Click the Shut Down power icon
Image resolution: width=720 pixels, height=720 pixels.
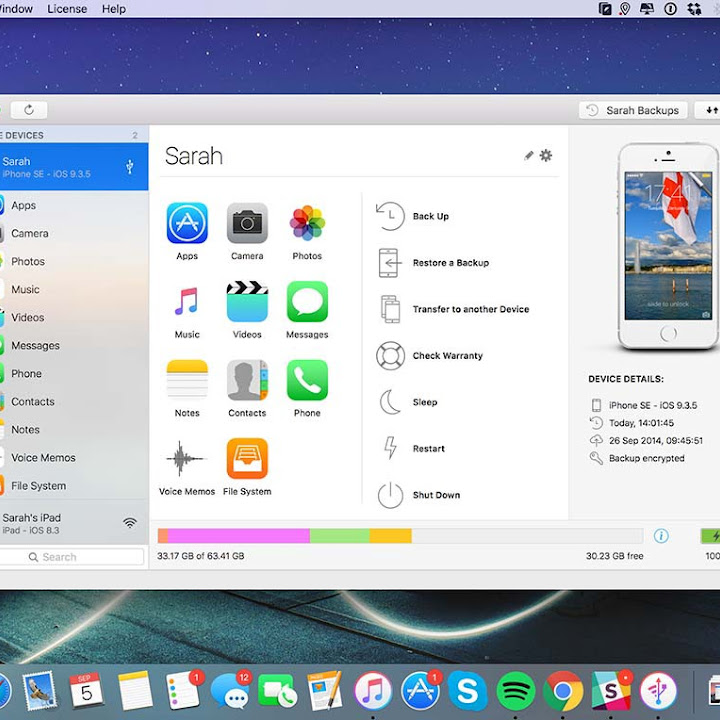click(x=390, y=495)
